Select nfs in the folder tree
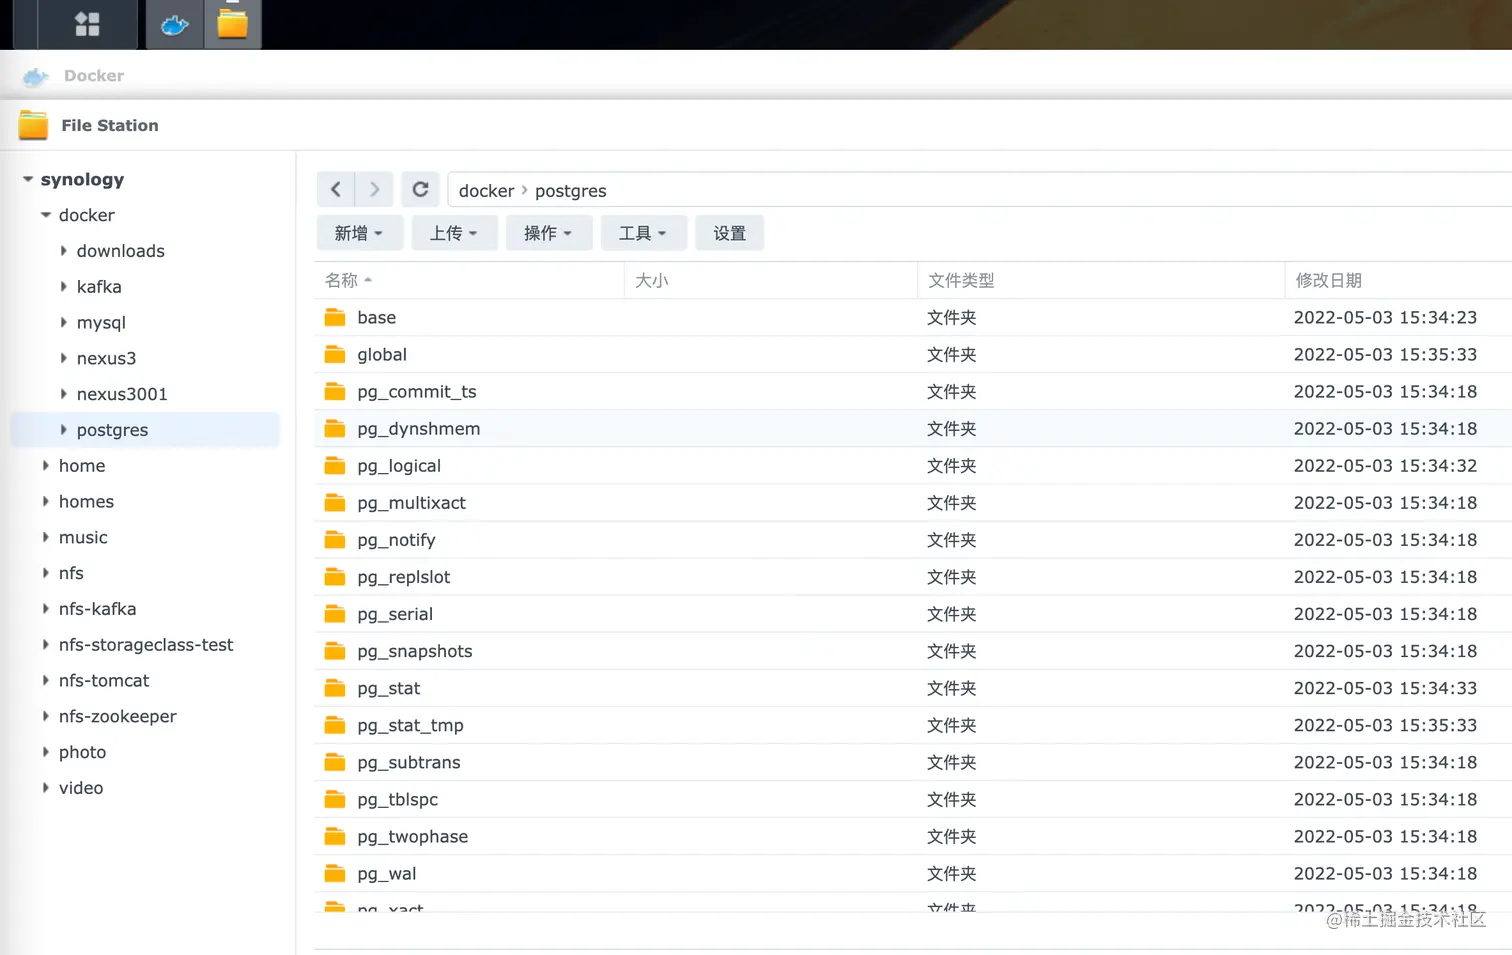Viewport: 1512px width, 955px height. coord(71,573)
